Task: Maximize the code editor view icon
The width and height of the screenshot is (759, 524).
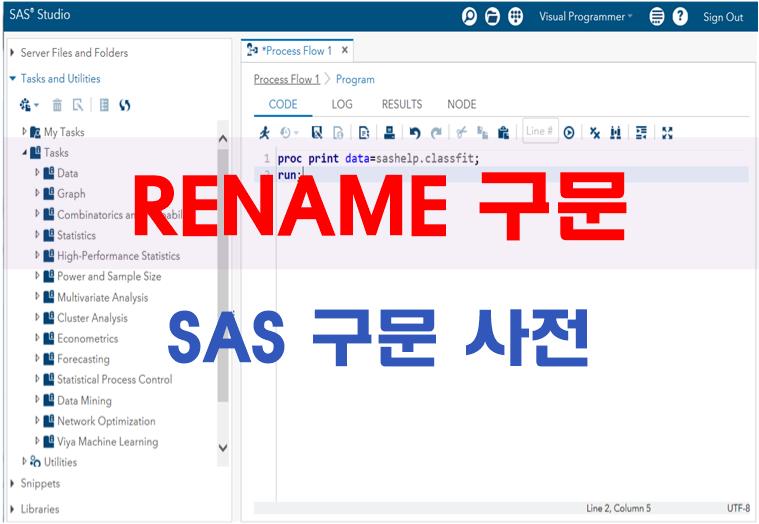Action: [x=667, y=132]
